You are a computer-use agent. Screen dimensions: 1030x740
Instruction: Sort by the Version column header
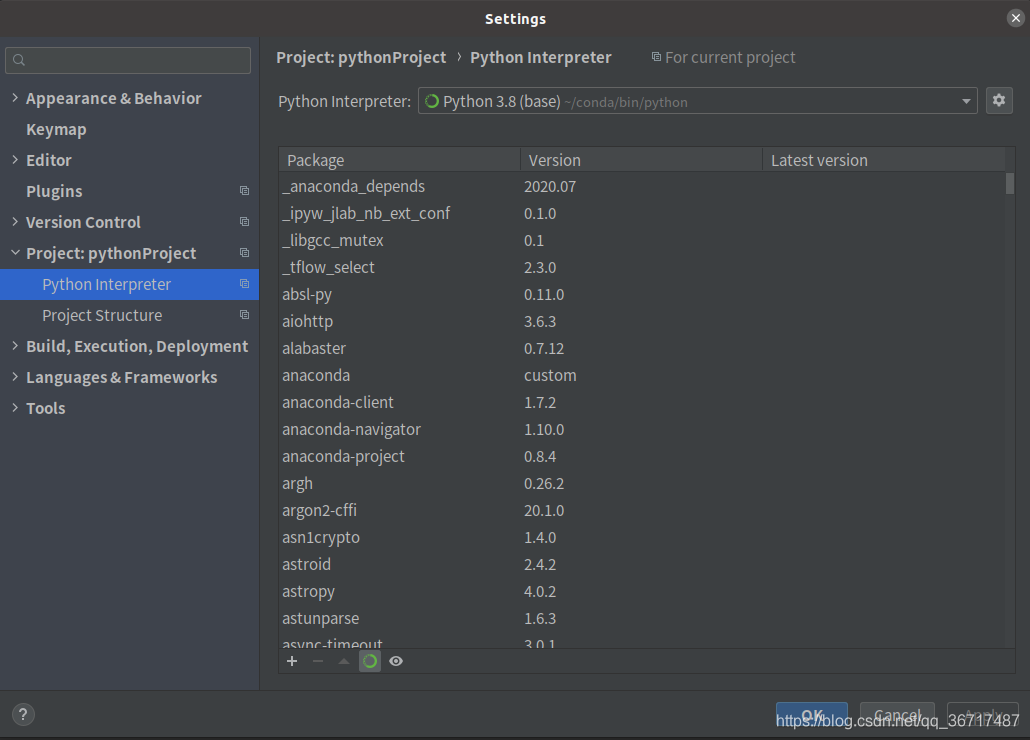(641, 160)
